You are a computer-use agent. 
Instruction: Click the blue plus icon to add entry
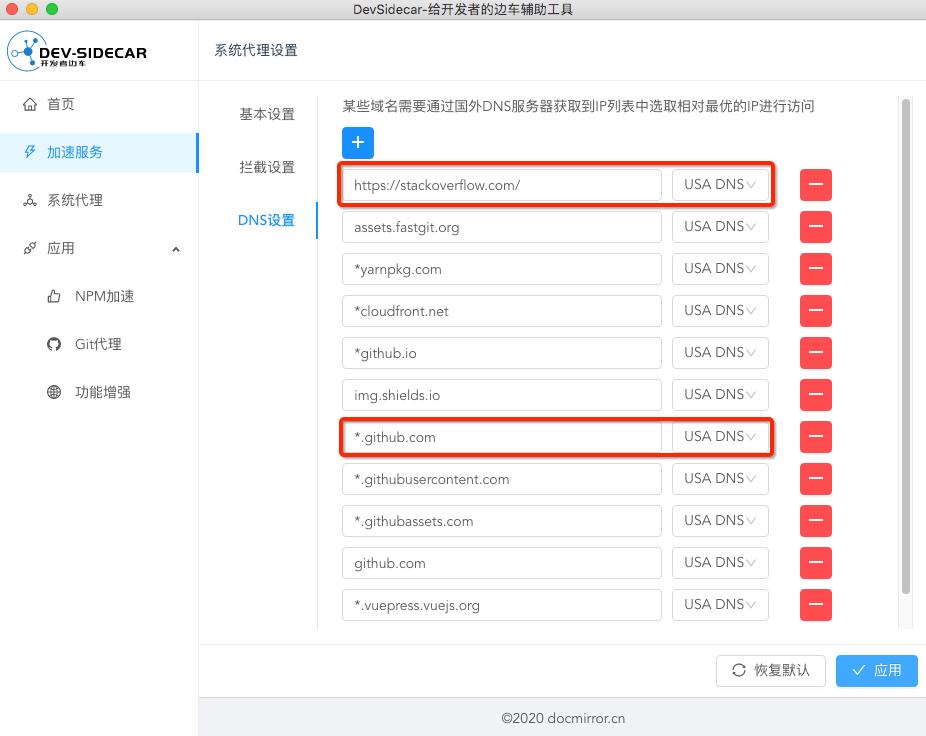point(358,143)
